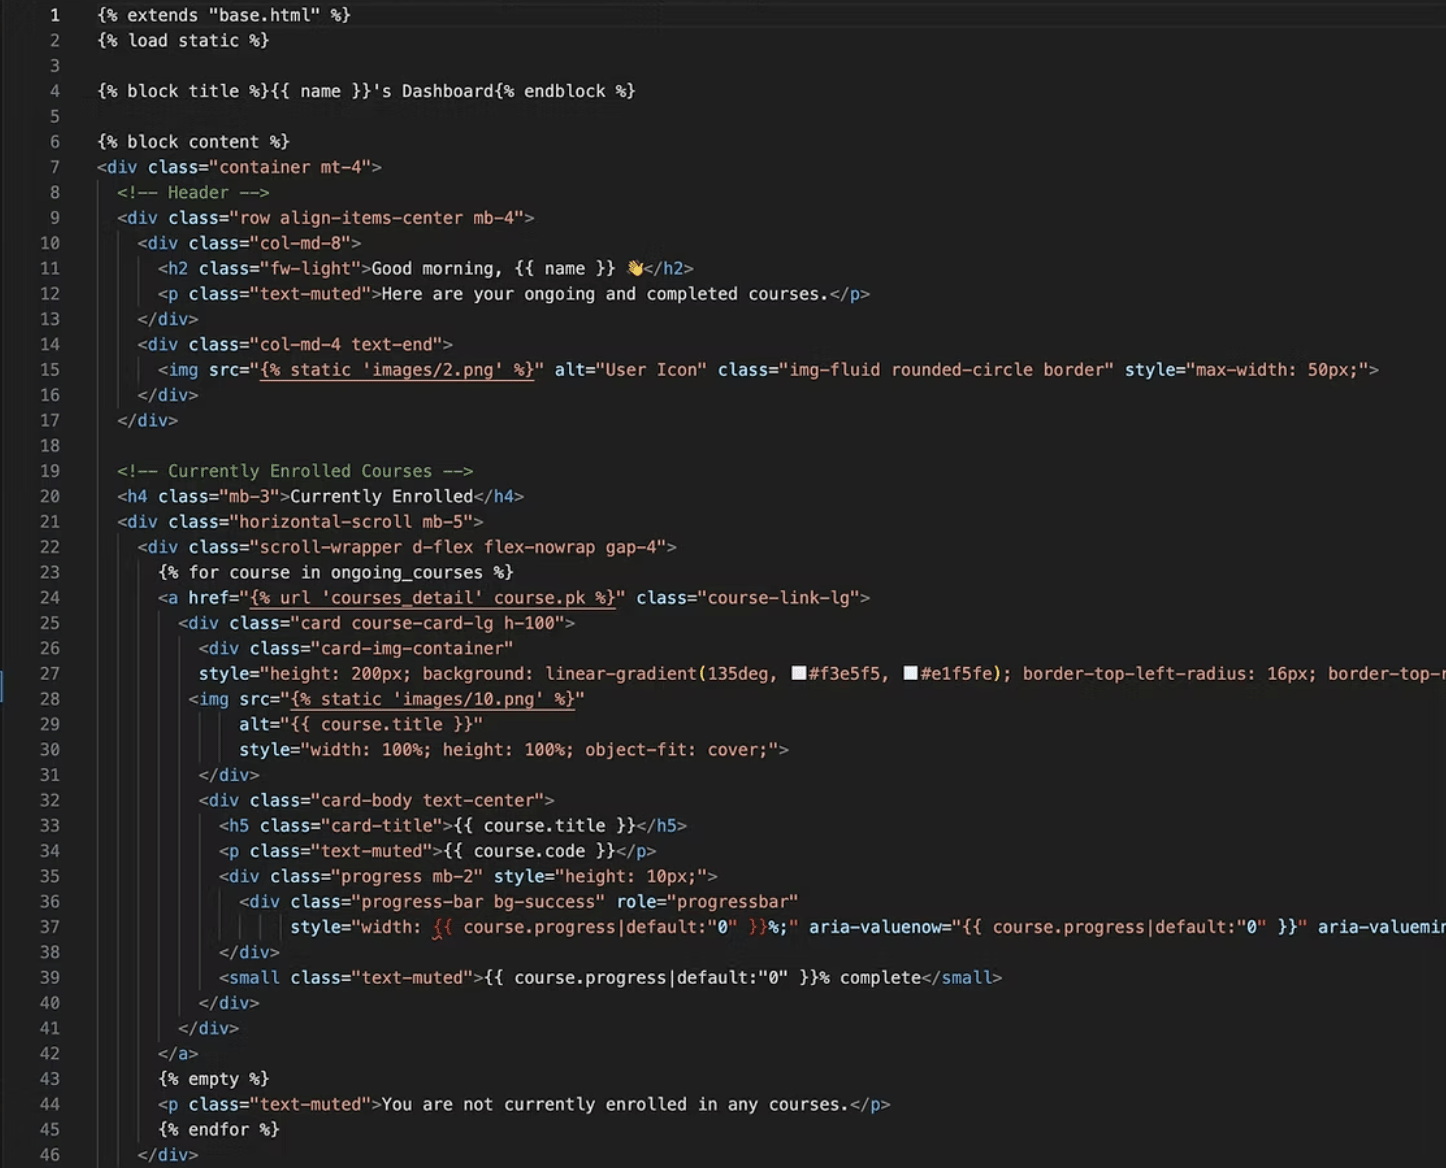Click the "User Icon" alt attribute value
The height and width of the screenshot is (1168, 1446).
pyautogui.click(x=655, y=370)
